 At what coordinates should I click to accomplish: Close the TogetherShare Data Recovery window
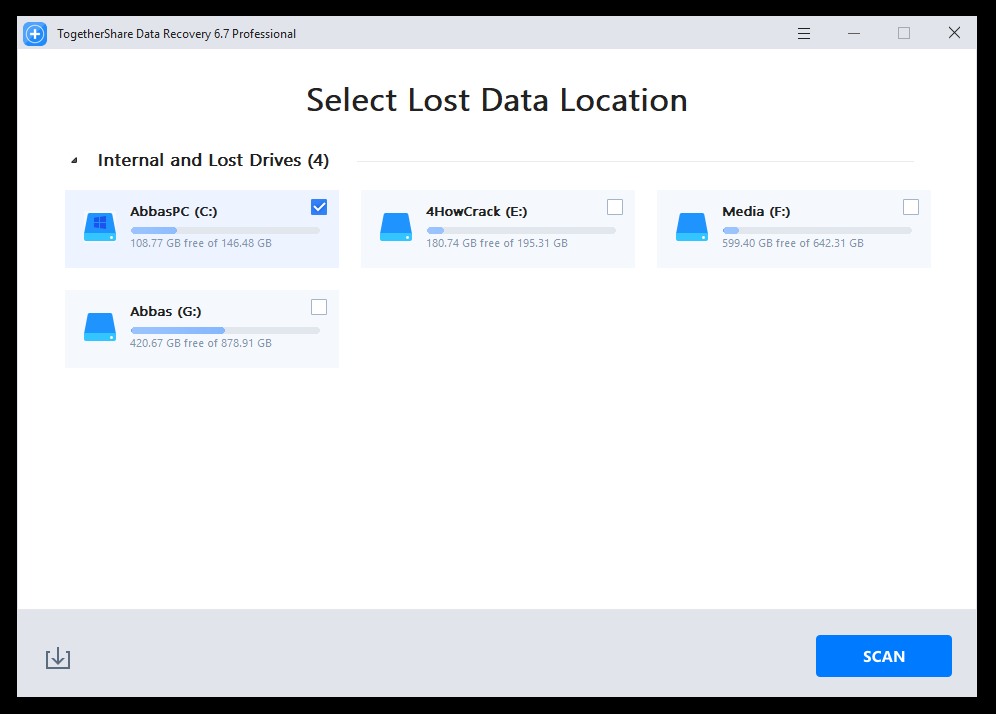[954, 33]
